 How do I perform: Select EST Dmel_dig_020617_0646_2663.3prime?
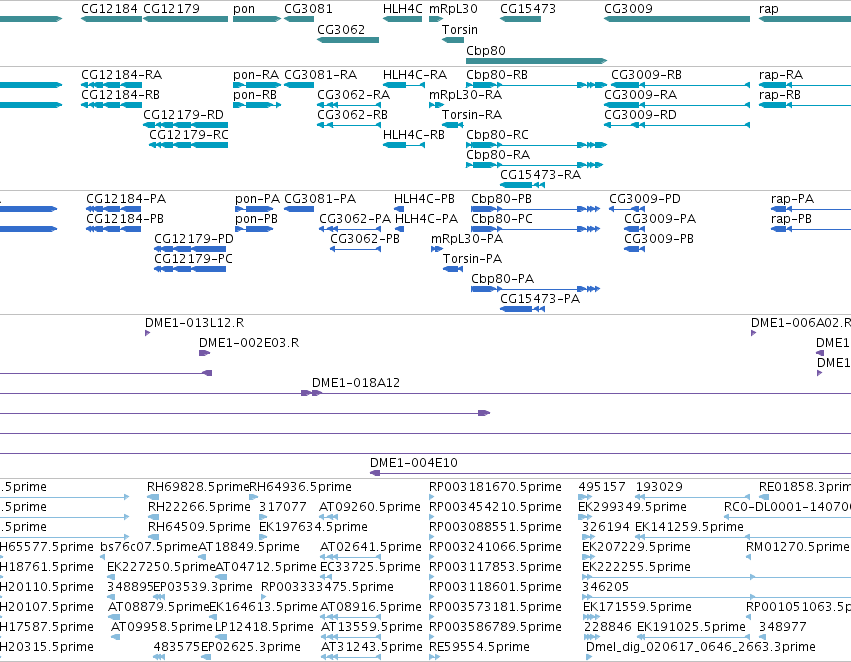click(701, 647)
